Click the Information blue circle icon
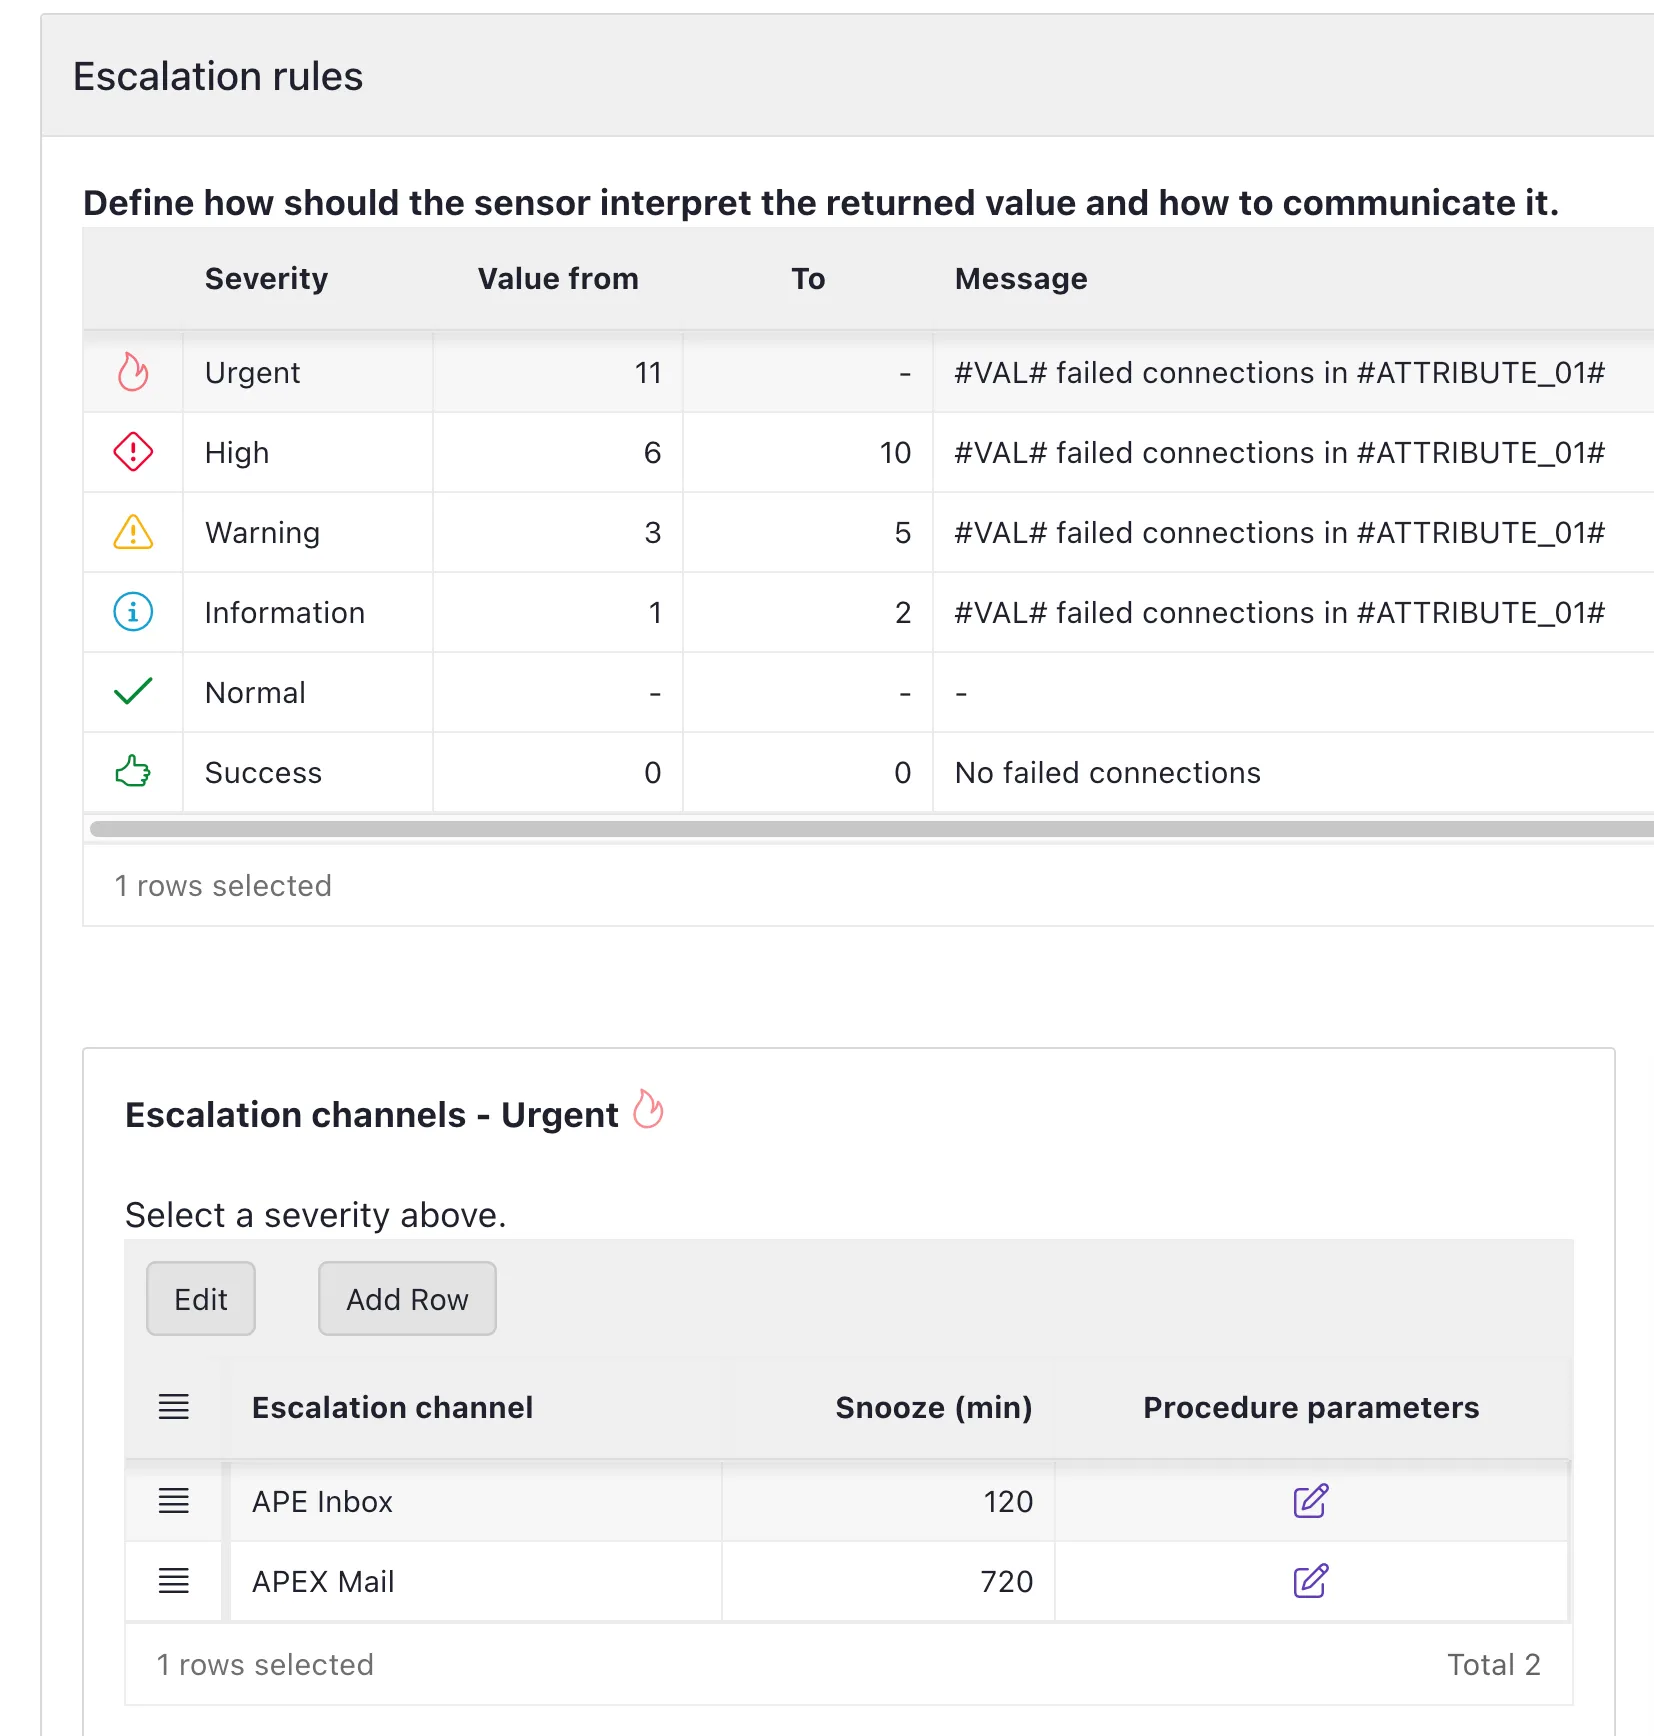The width and height of the screenshot is (1654, 1736). tap(132, 612)
